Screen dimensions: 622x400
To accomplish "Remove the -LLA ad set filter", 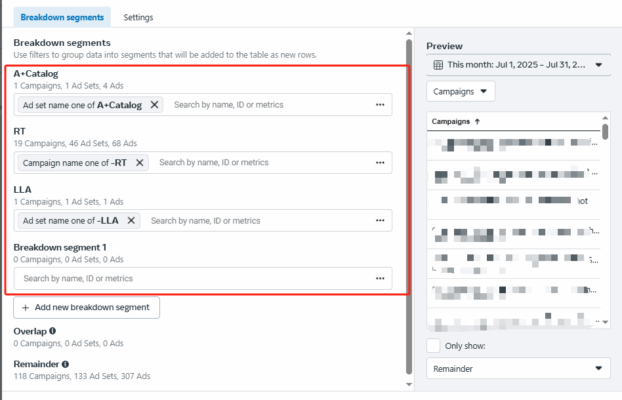I will 131,220.
